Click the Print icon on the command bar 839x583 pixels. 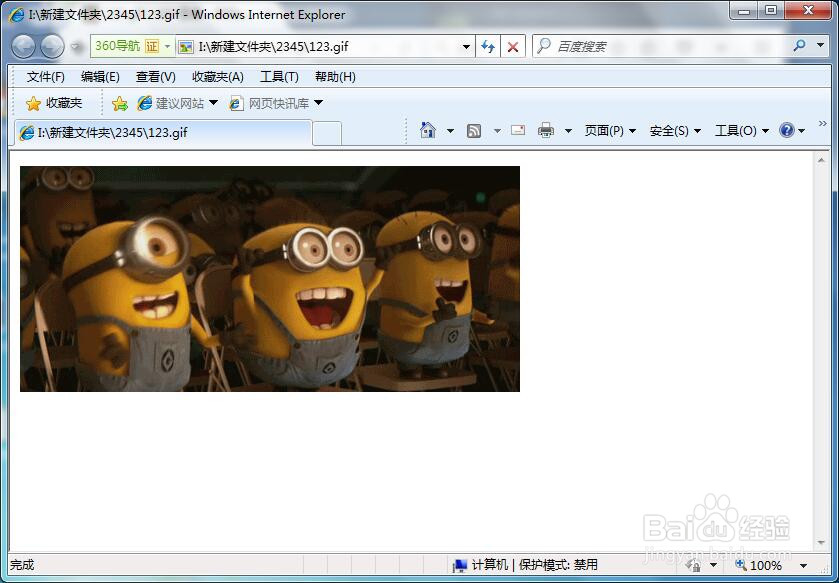pyautogui.click(x=545, y=130)
